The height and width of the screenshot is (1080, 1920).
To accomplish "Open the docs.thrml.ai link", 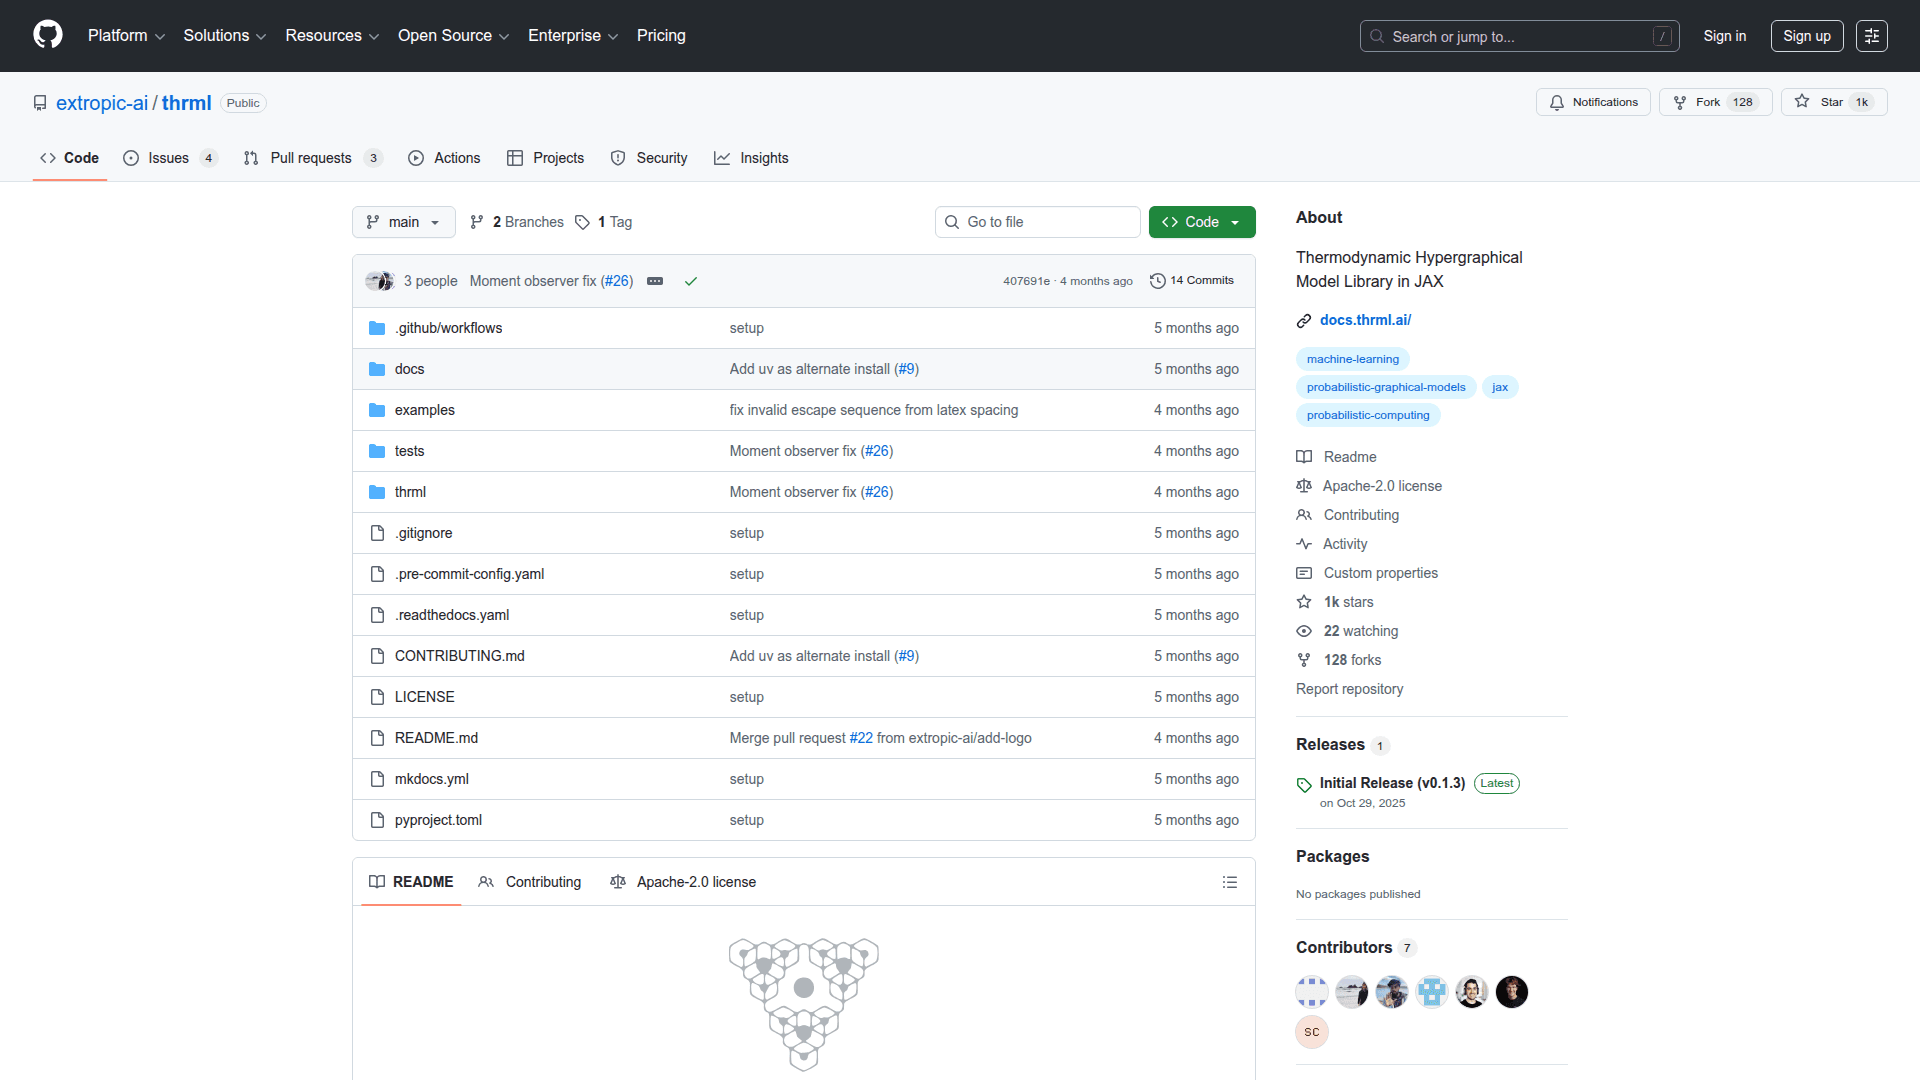I will click(1365, 320).
